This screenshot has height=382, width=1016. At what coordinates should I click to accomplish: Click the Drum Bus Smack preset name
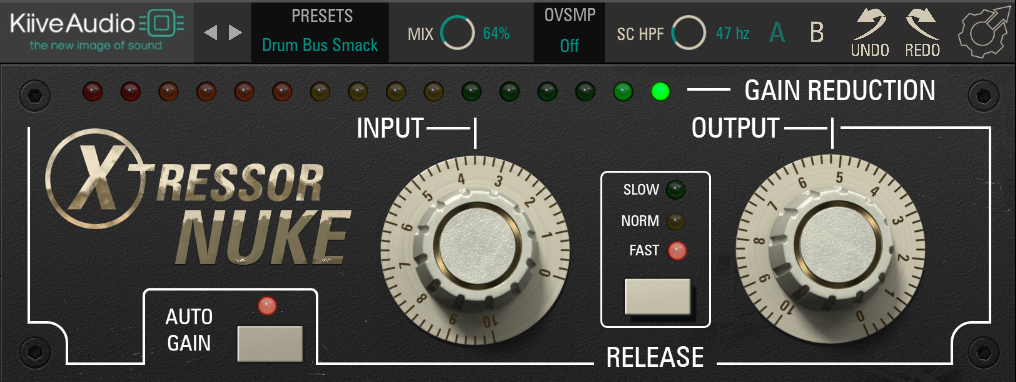[x=320, y=45]
